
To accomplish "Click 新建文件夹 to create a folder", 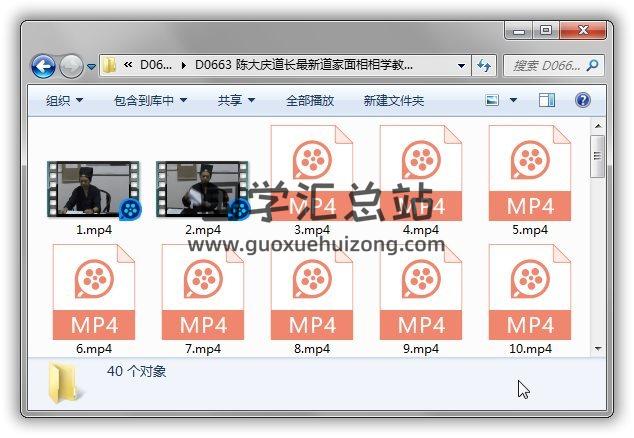I will [x=394, y=100].
